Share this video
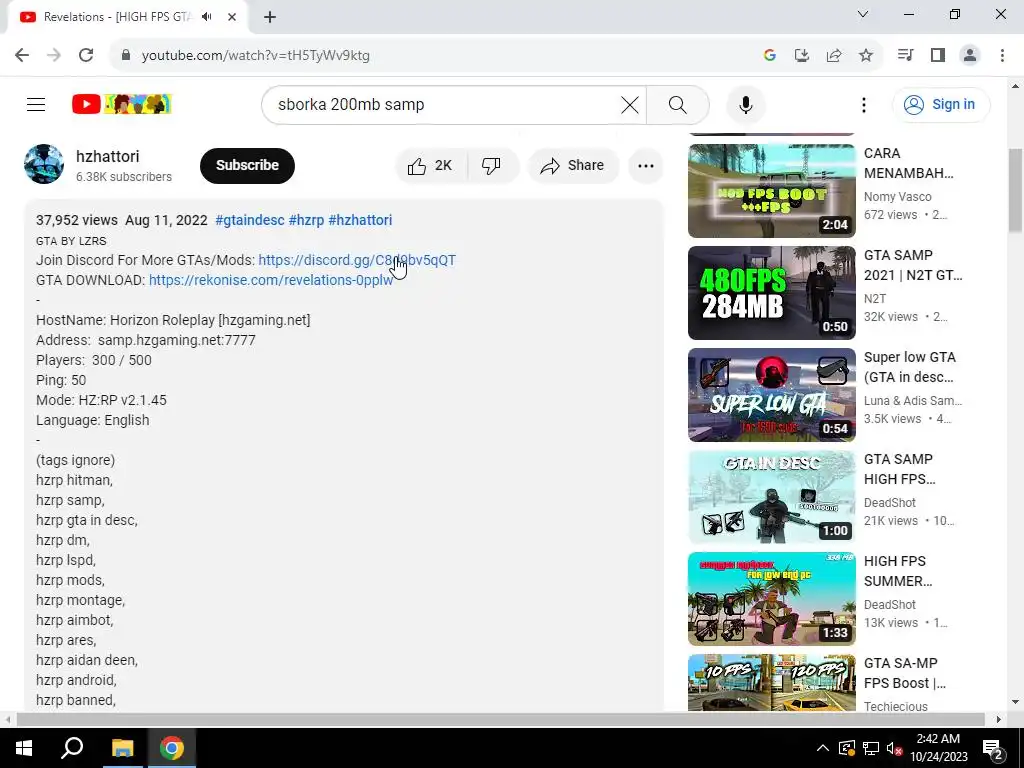1024x768 pixels. tap(573, 166)
